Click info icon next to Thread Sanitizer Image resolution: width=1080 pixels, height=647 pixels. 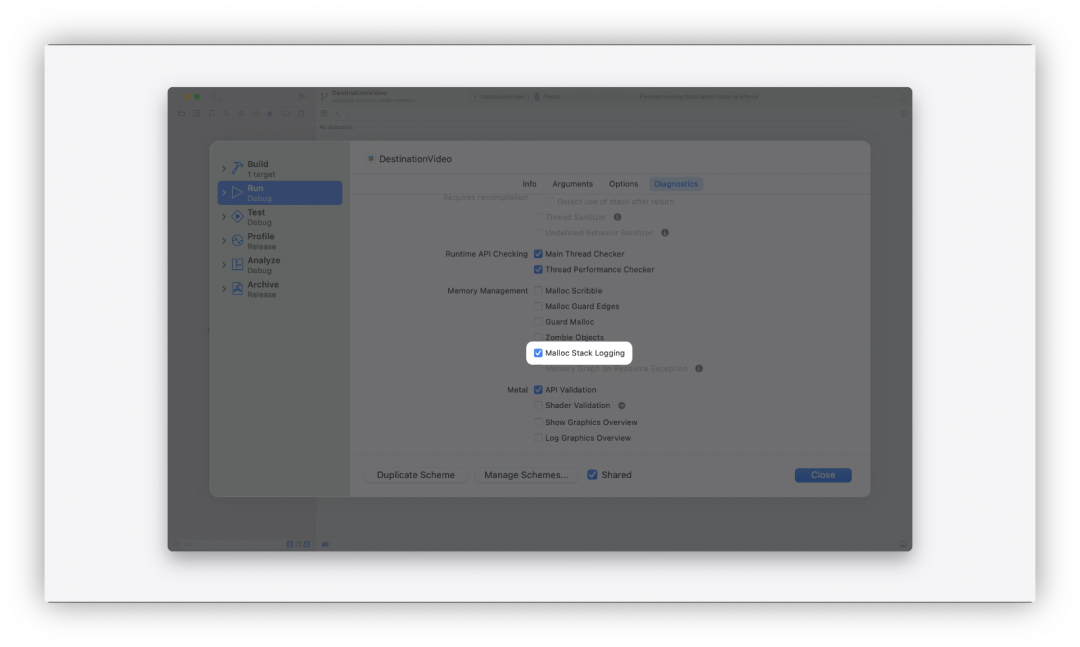tap(617, 217)
